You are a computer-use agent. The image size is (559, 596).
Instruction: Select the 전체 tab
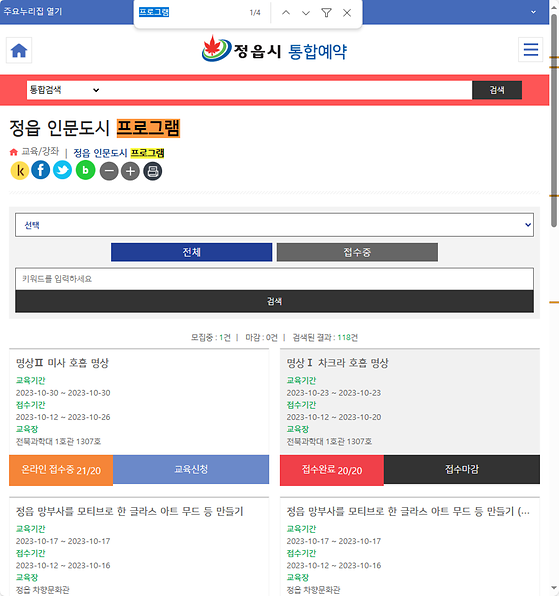(192, 252)
